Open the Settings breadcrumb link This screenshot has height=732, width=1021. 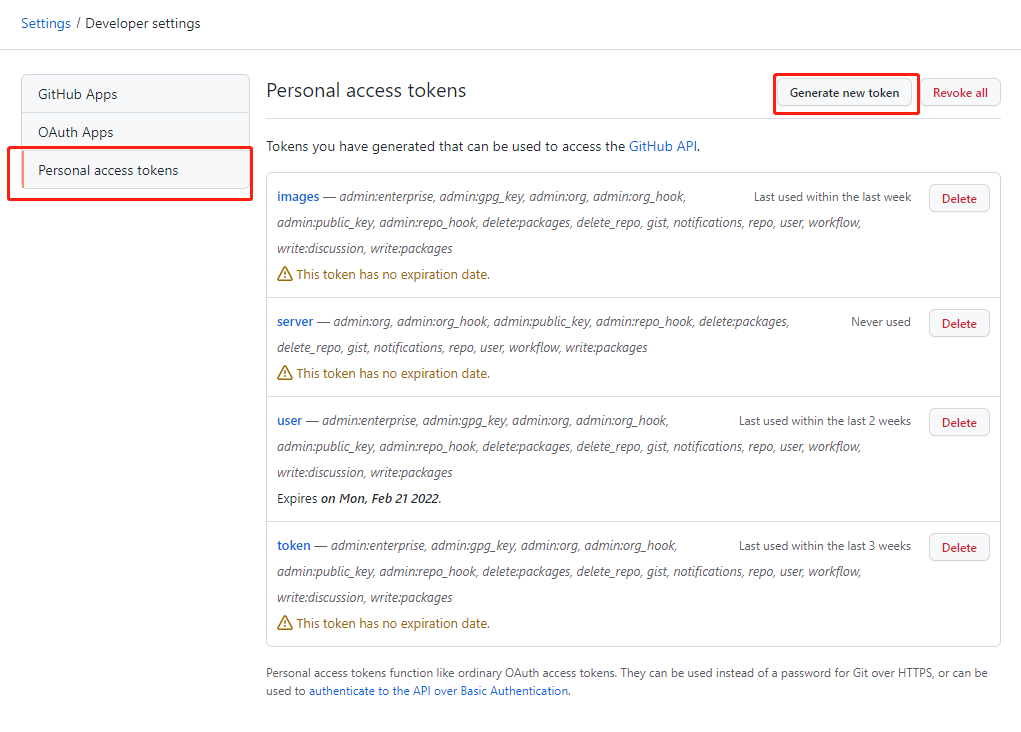(46, 23)
